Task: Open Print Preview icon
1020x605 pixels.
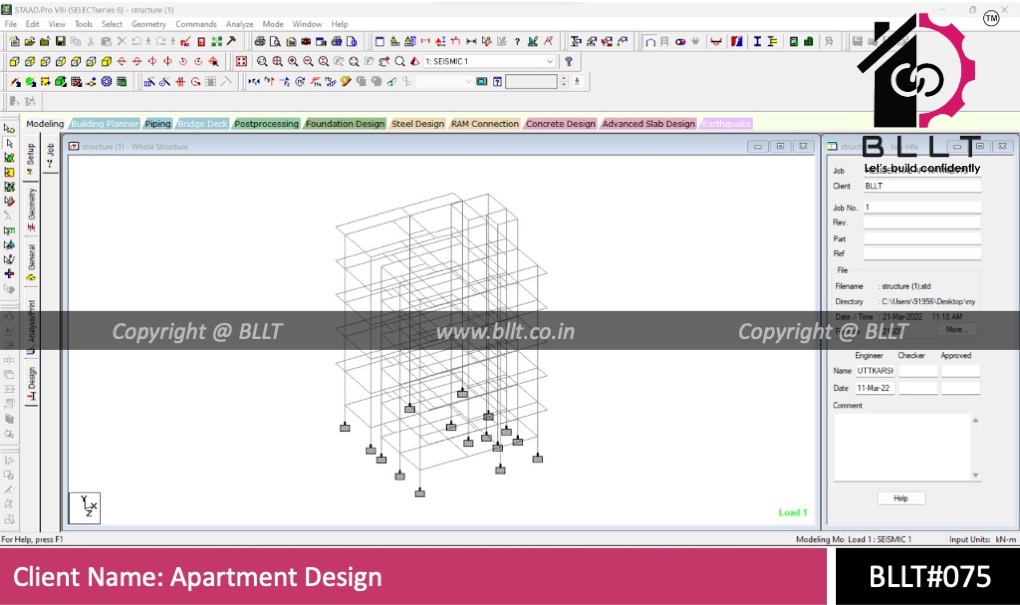Action: [x=275, y=42]
